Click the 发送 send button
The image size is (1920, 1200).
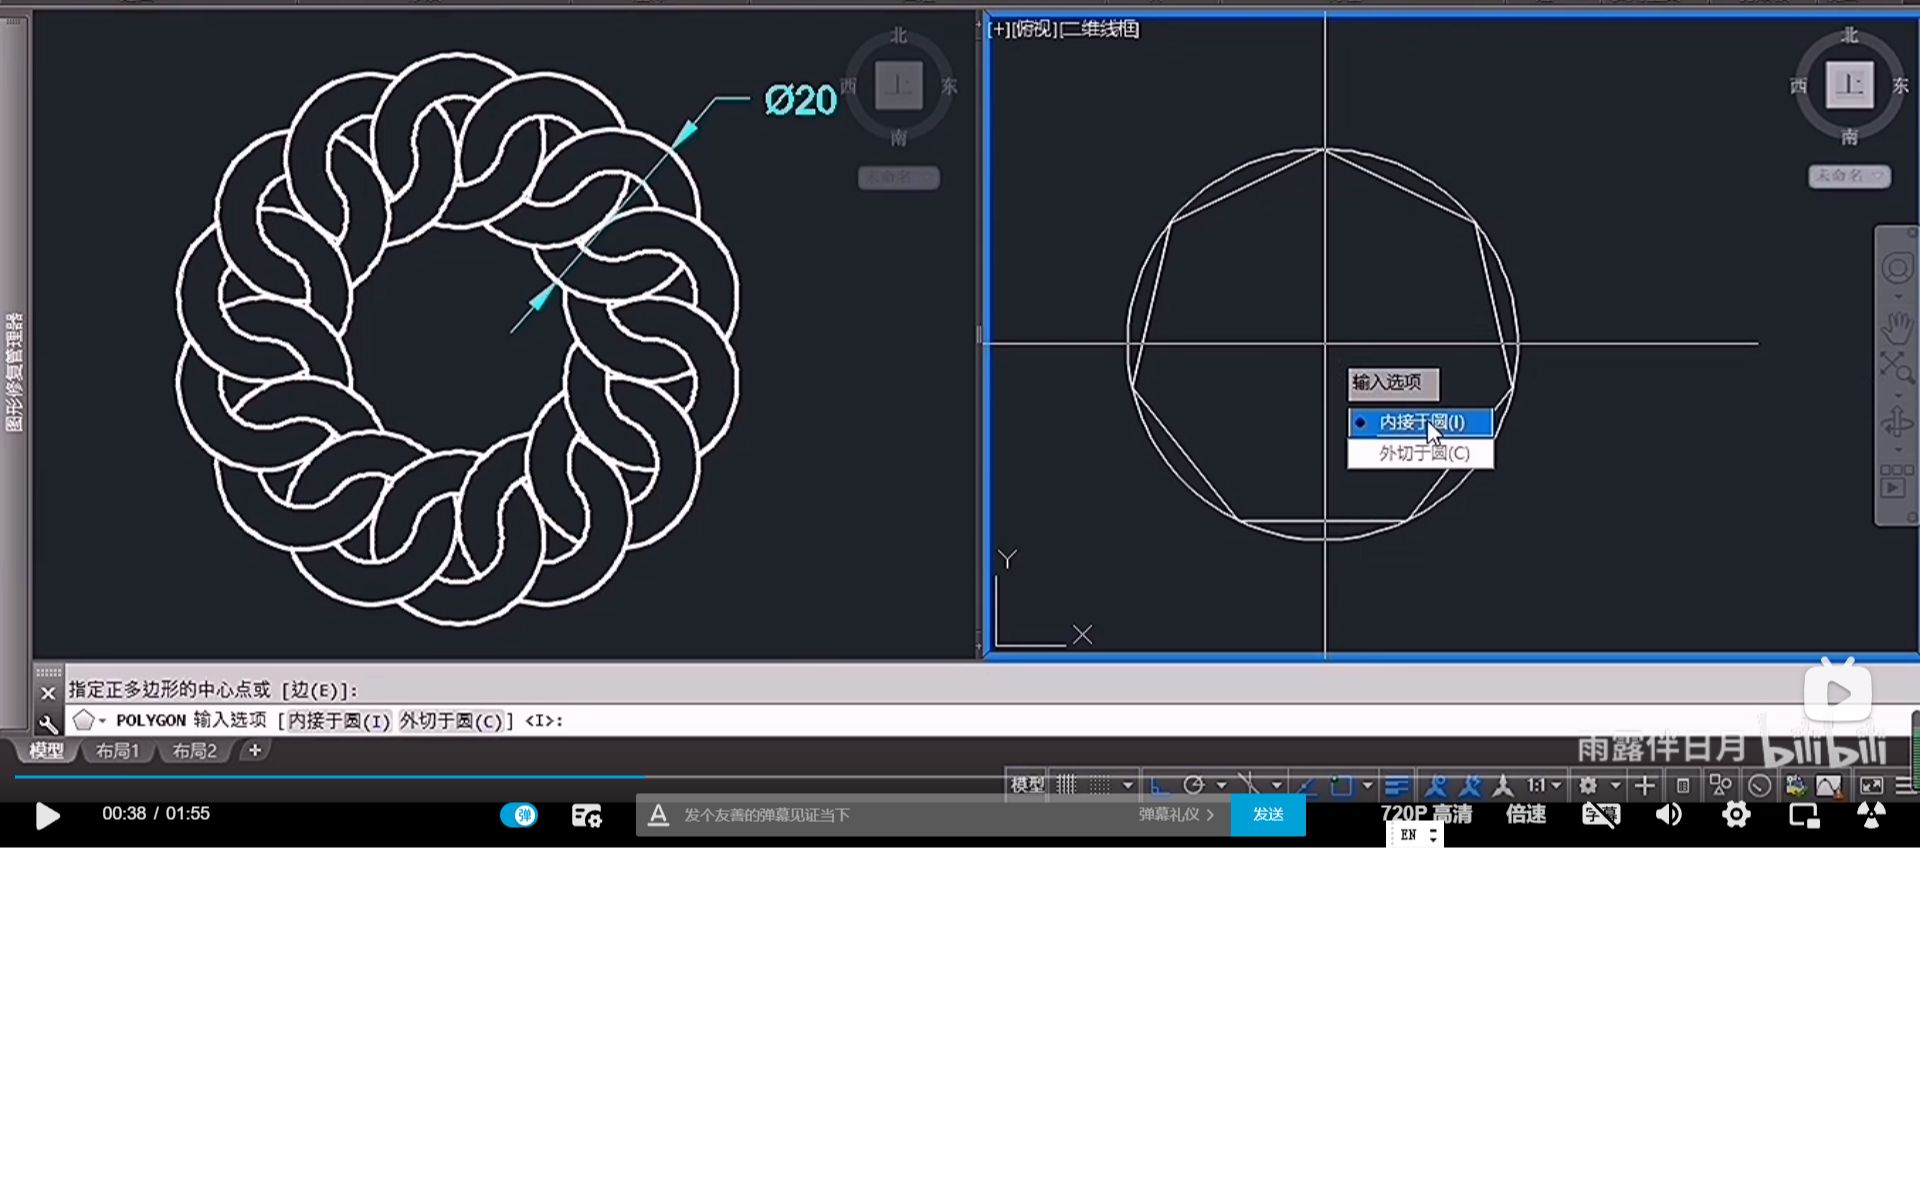(x=1267, y=815)
